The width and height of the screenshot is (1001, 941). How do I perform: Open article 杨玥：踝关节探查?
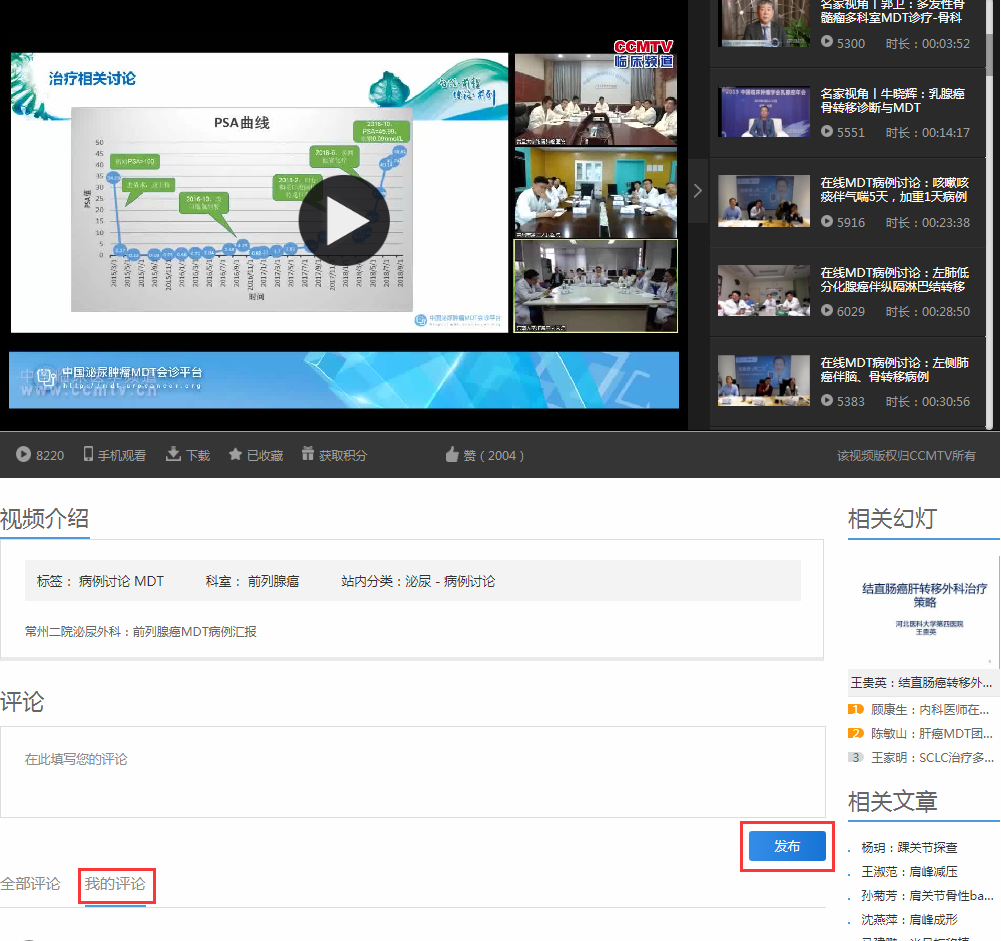click(909, 848)
